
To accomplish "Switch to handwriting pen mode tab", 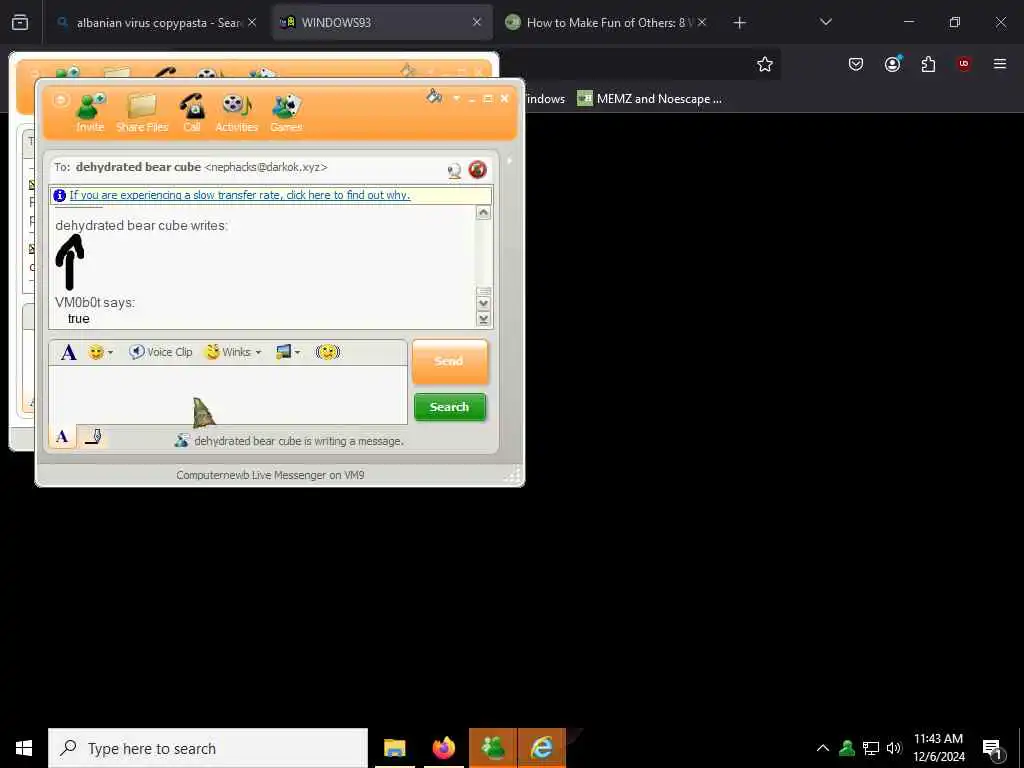I will pos(93,437).
